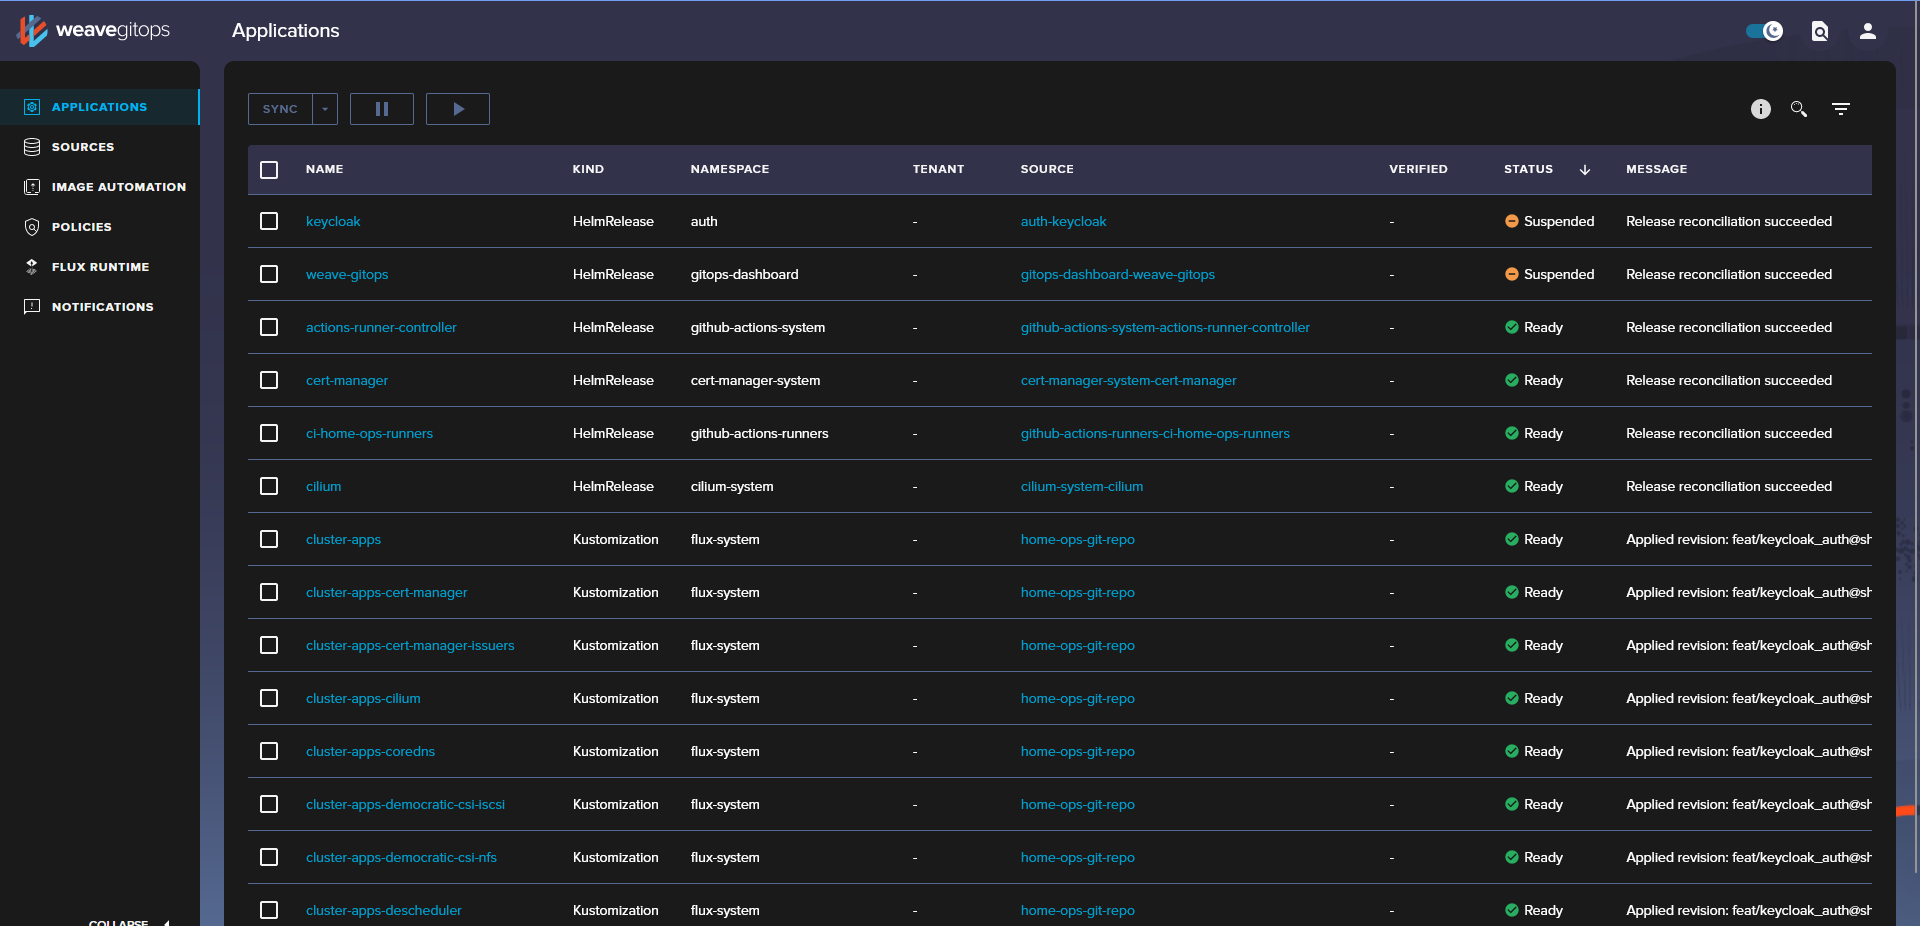Open the cilium application link

[x=323, y=486]
